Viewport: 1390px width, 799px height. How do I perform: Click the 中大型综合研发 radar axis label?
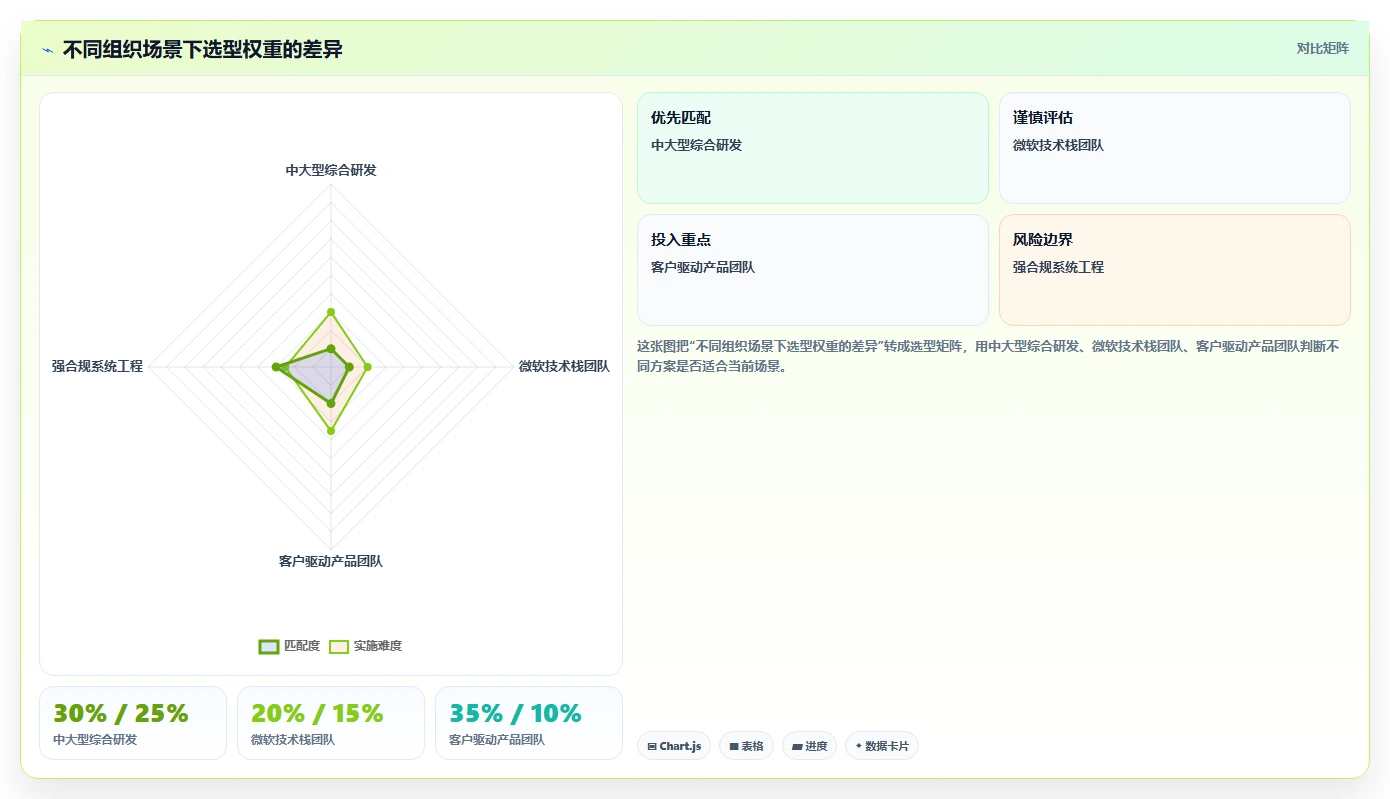tap(331, 170)
